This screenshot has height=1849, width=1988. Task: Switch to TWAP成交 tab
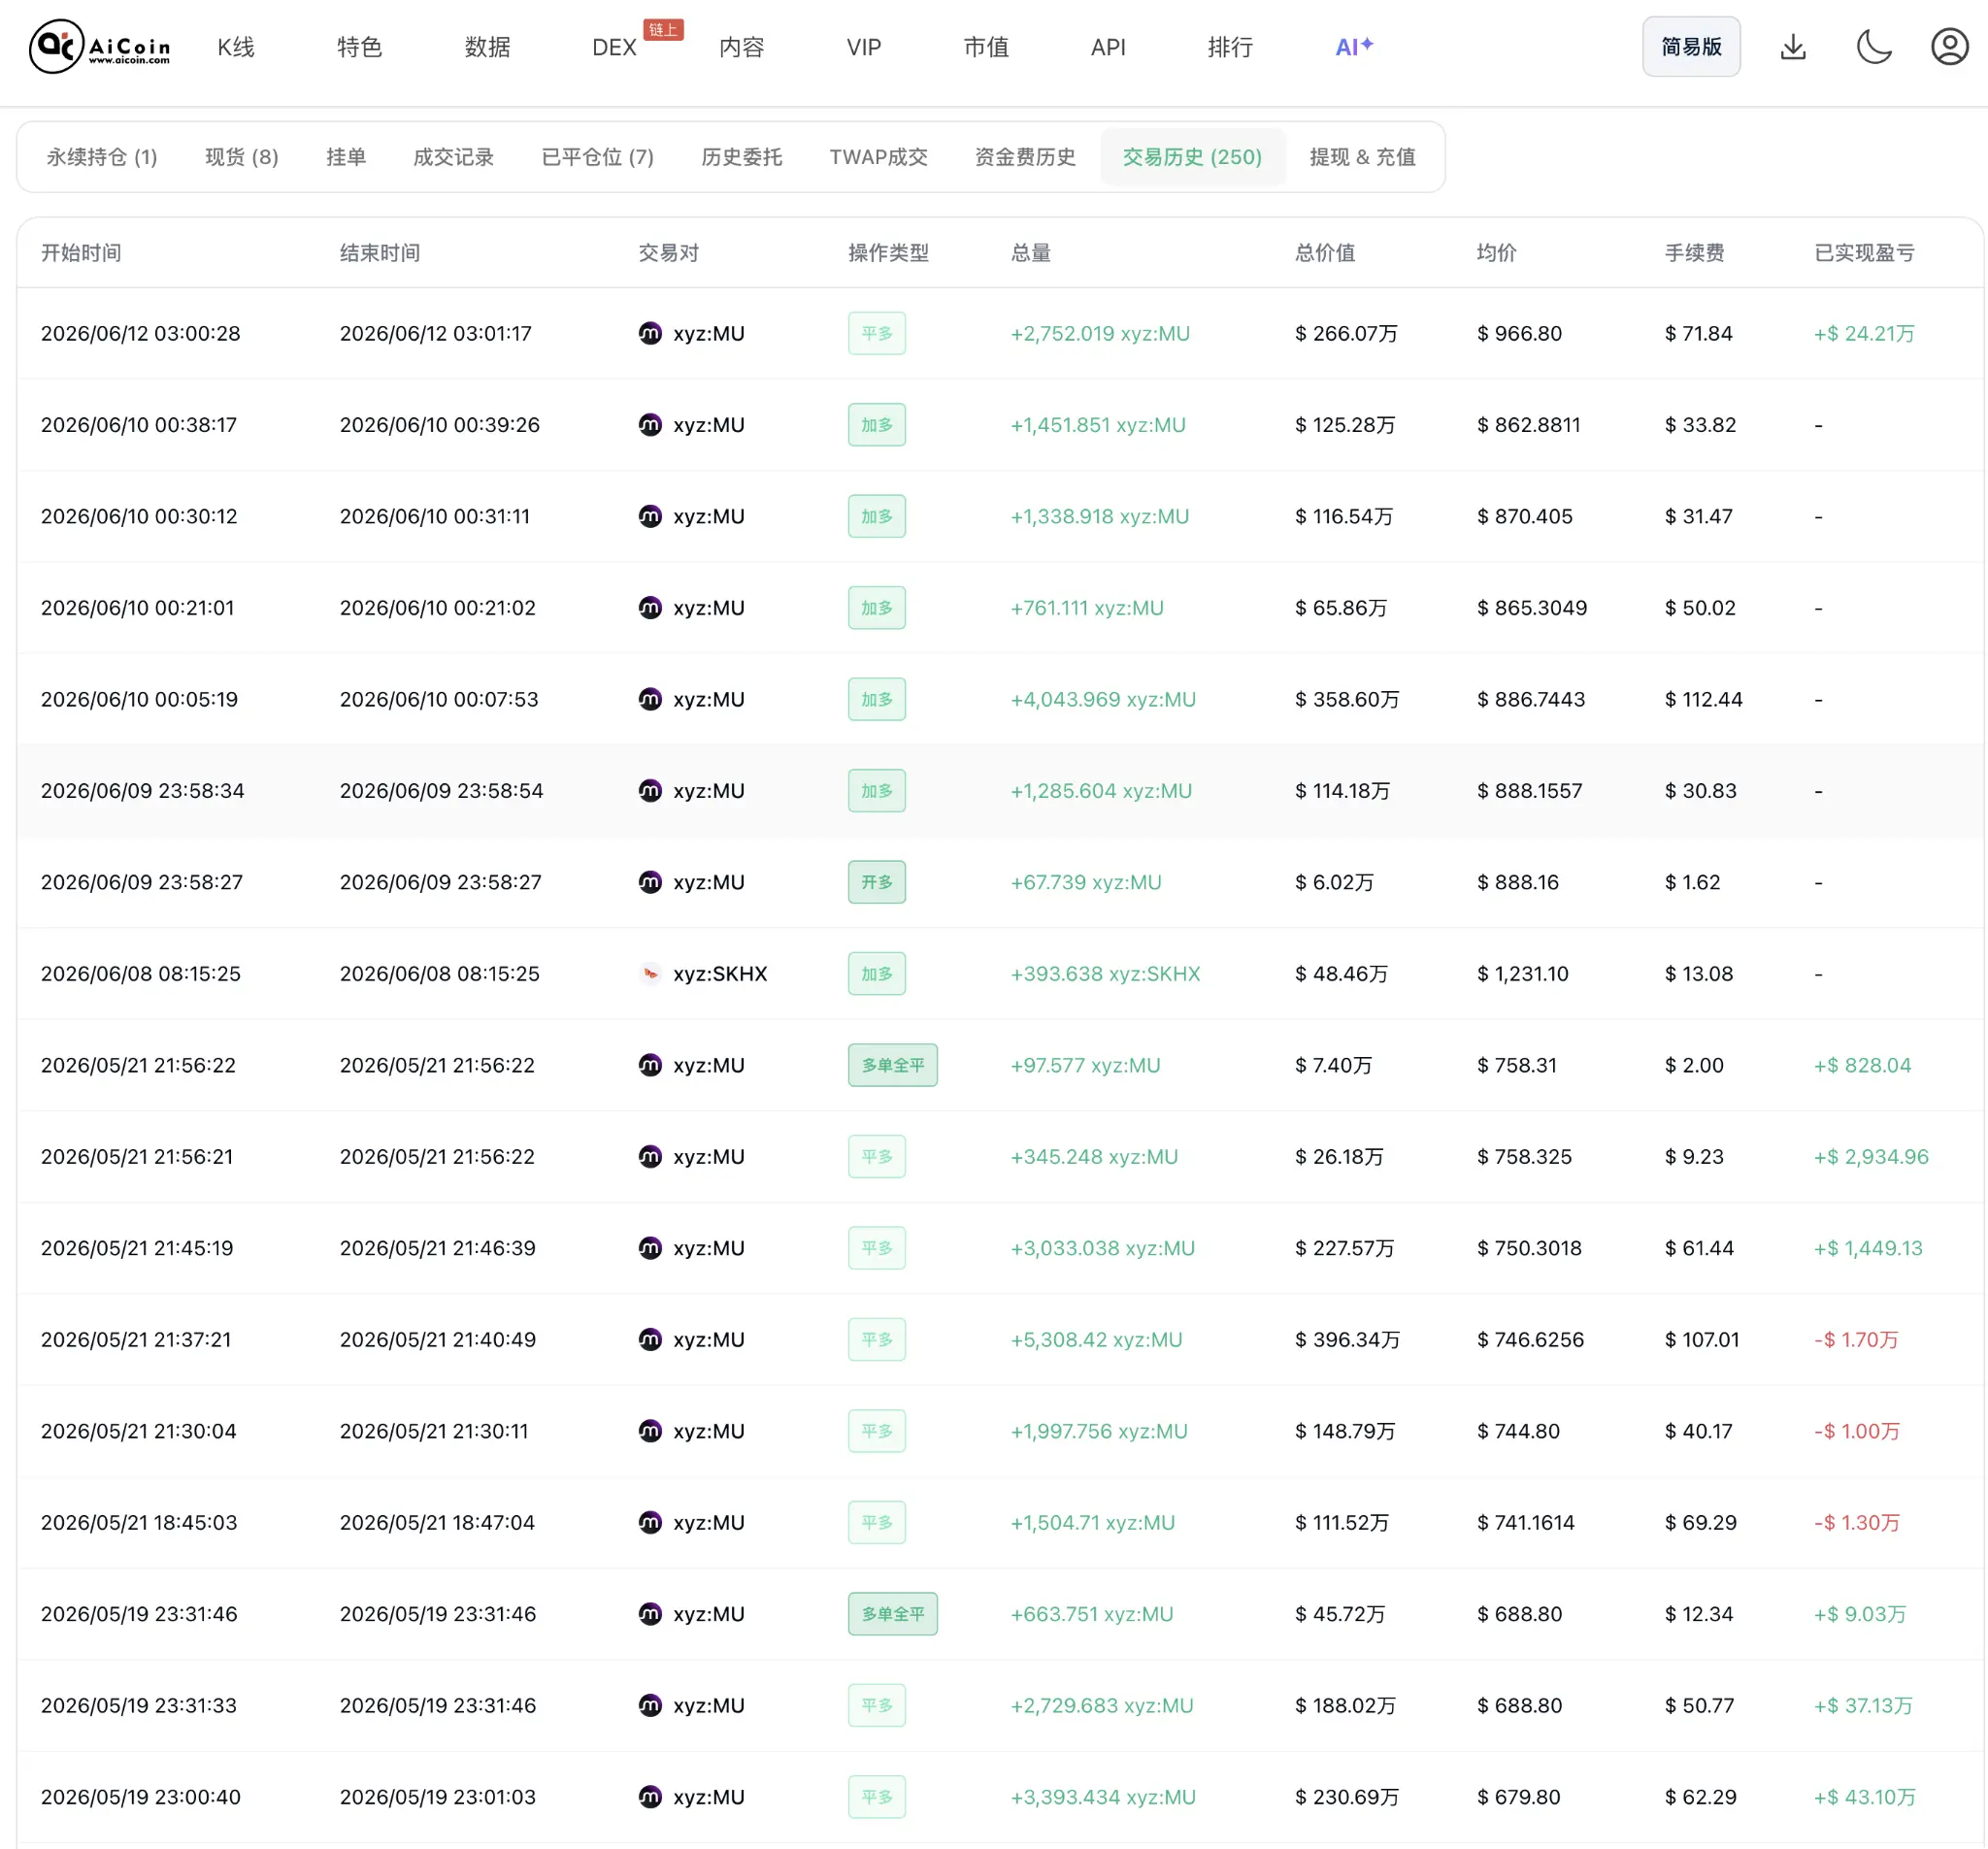[878, 157]
